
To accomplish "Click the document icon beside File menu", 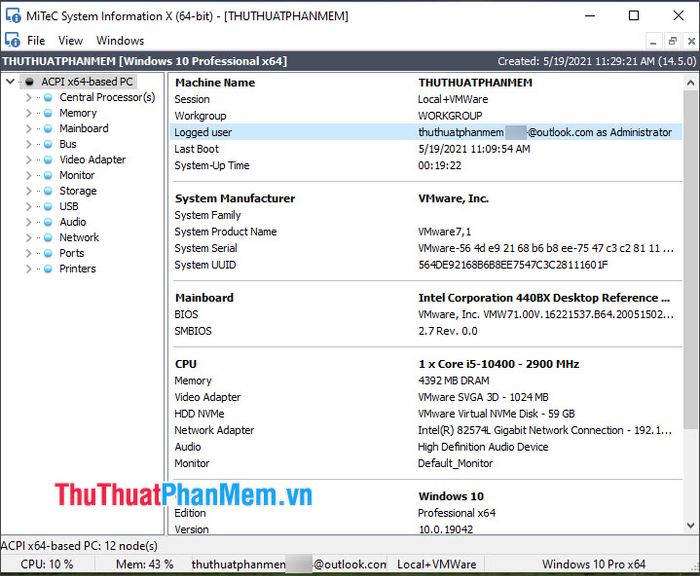I will pos(12,40).
